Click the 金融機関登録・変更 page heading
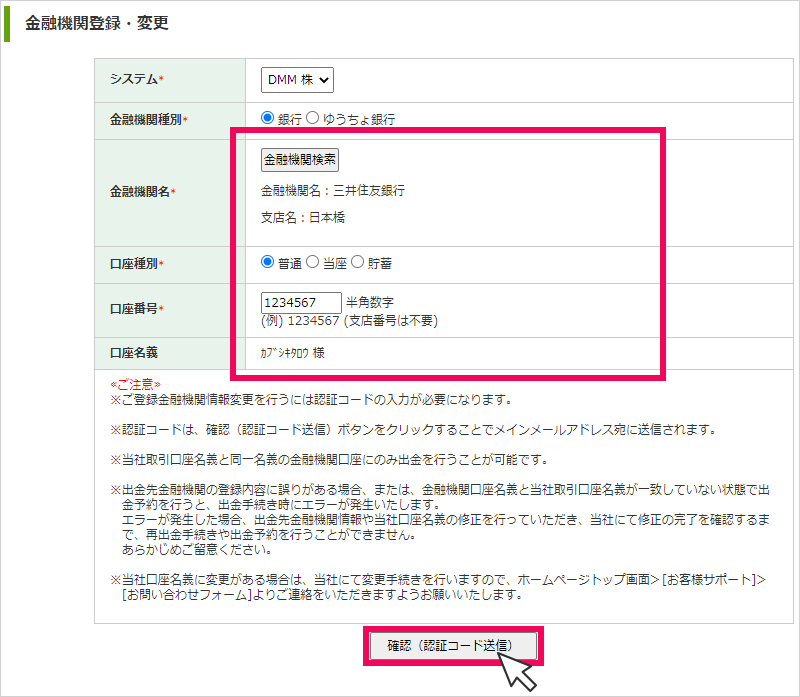Viewport: 800px width, 697px height. (x=96, y=23)
